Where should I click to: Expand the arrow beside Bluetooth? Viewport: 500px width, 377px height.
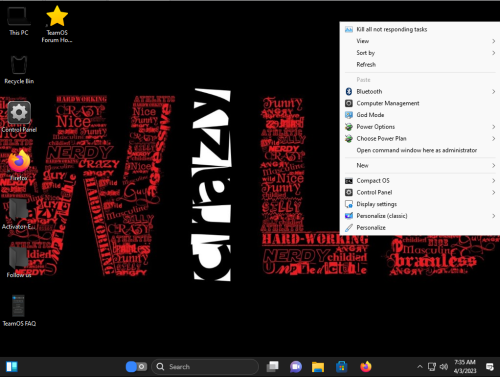[x=493, y=91]
